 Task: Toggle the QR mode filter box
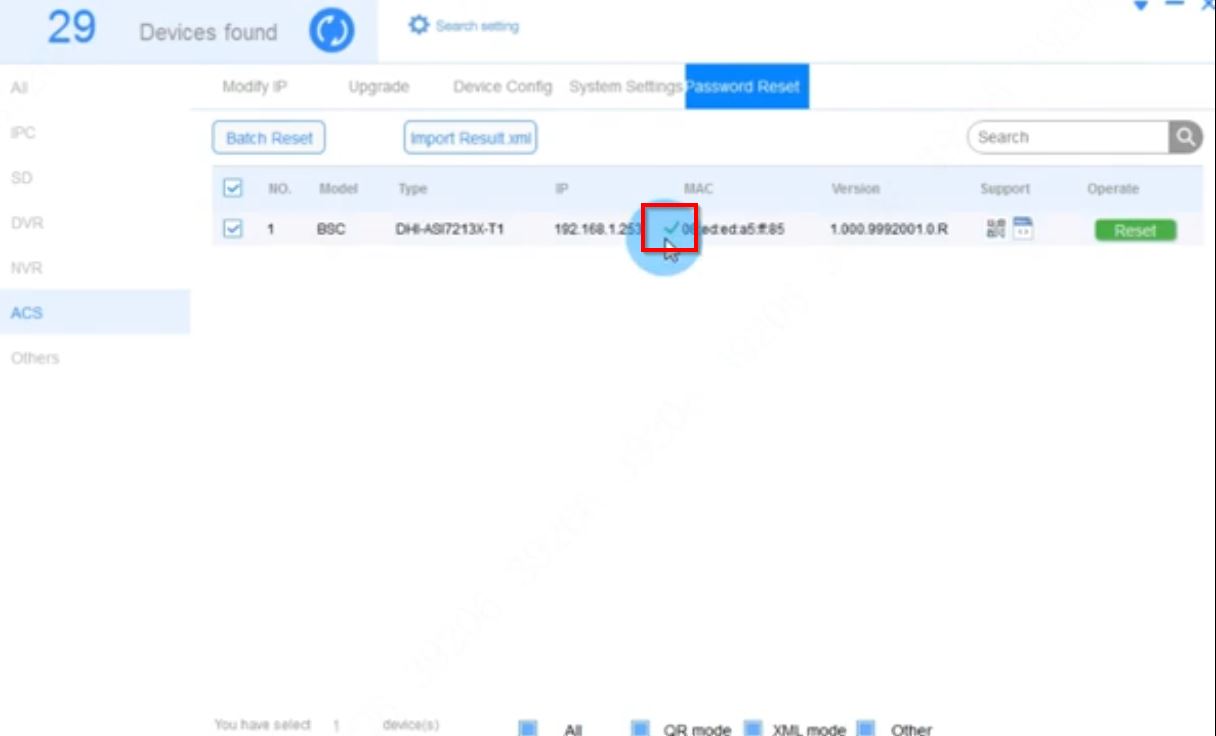click(x=641, y=729)
